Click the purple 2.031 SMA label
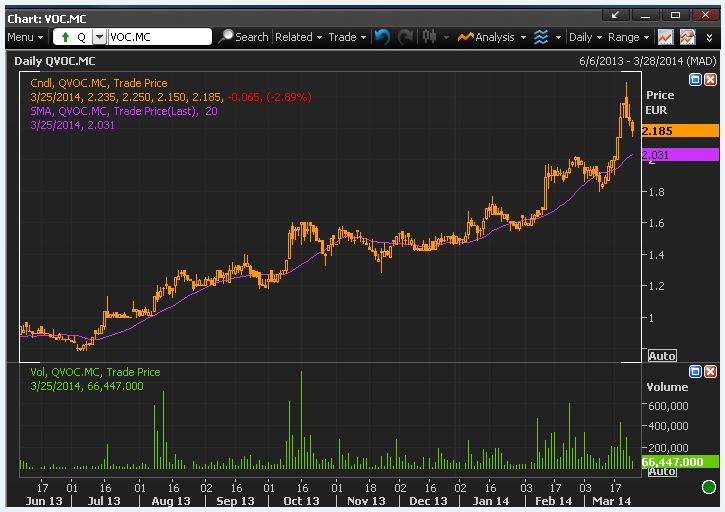Screen dimensions: 725x512 point(680,154)
